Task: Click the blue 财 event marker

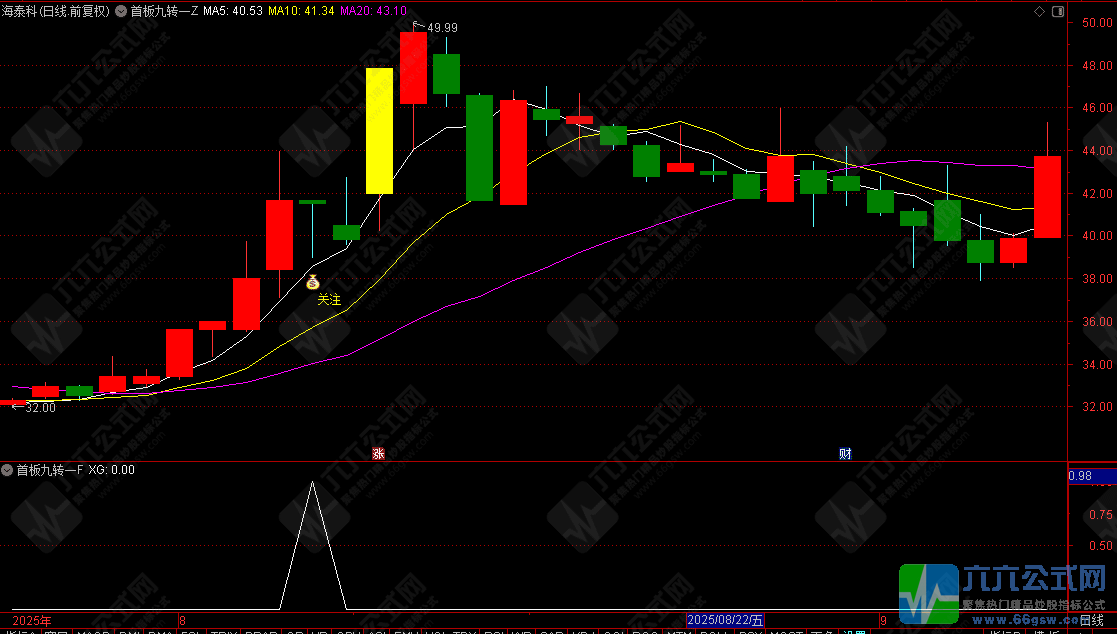Action: [845, 453]
